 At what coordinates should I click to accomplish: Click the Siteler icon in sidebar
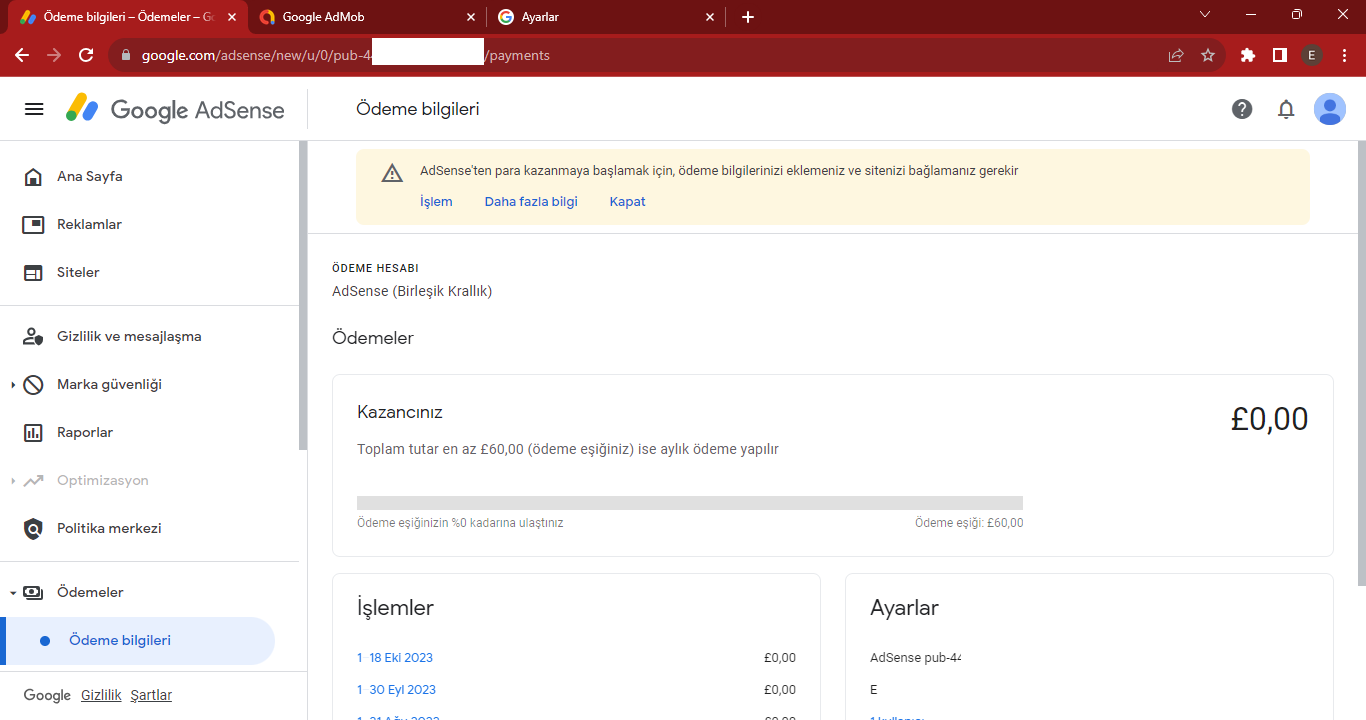coord(33,273)
